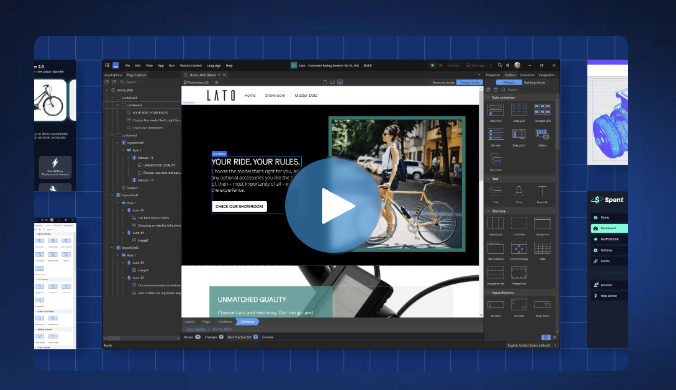Click the Showroom navigation link
This screenshot has height=390, width=676.
point(275,95)
